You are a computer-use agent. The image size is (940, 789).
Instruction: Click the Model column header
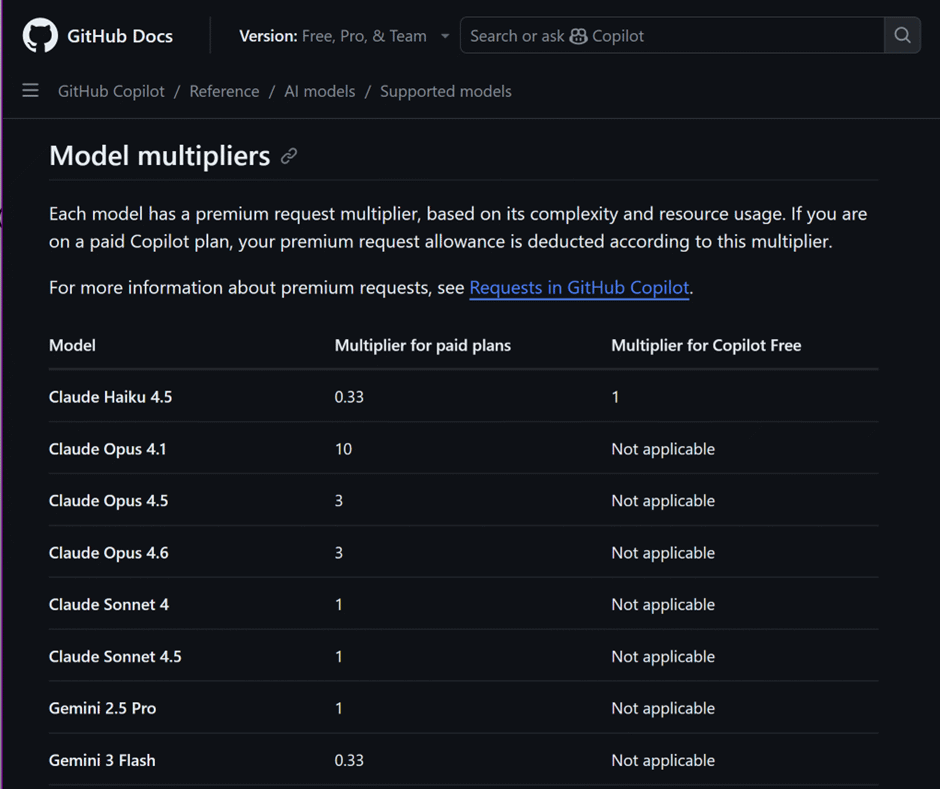[72, 345]
